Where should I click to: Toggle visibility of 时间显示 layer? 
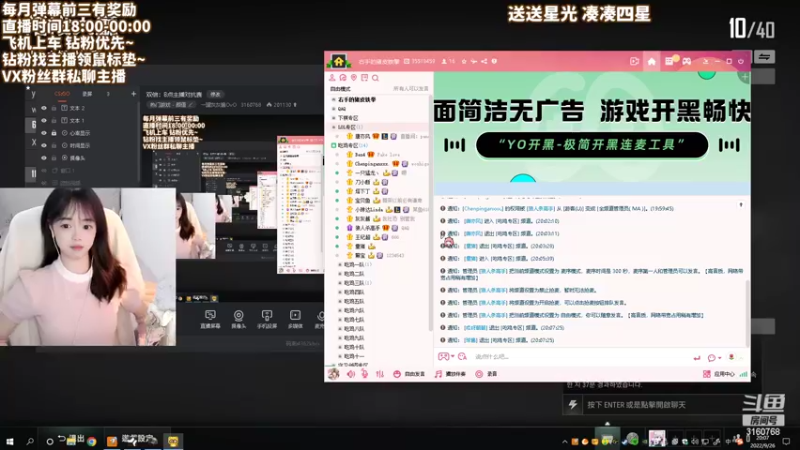(x=44, y=145)
